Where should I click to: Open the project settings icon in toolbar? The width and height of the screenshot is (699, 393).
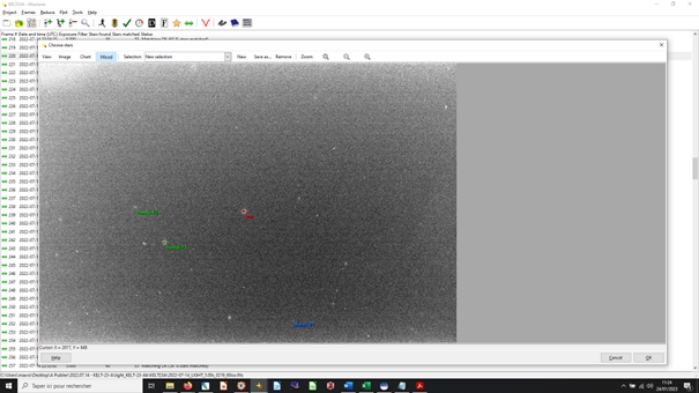pos(32,23)
